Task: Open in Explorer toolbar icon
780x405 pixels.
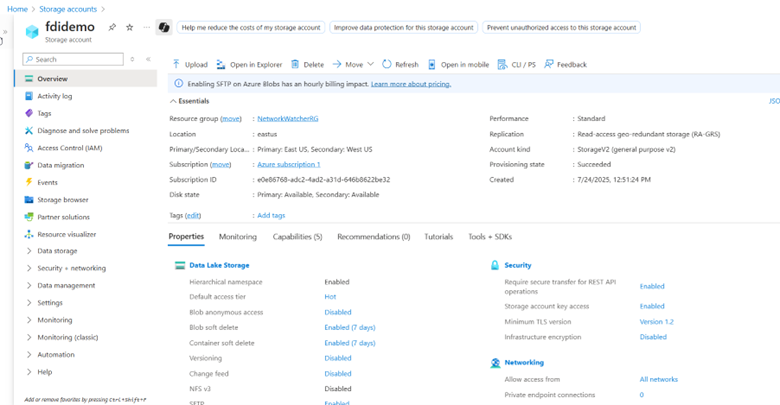Action: click(221, 64)
